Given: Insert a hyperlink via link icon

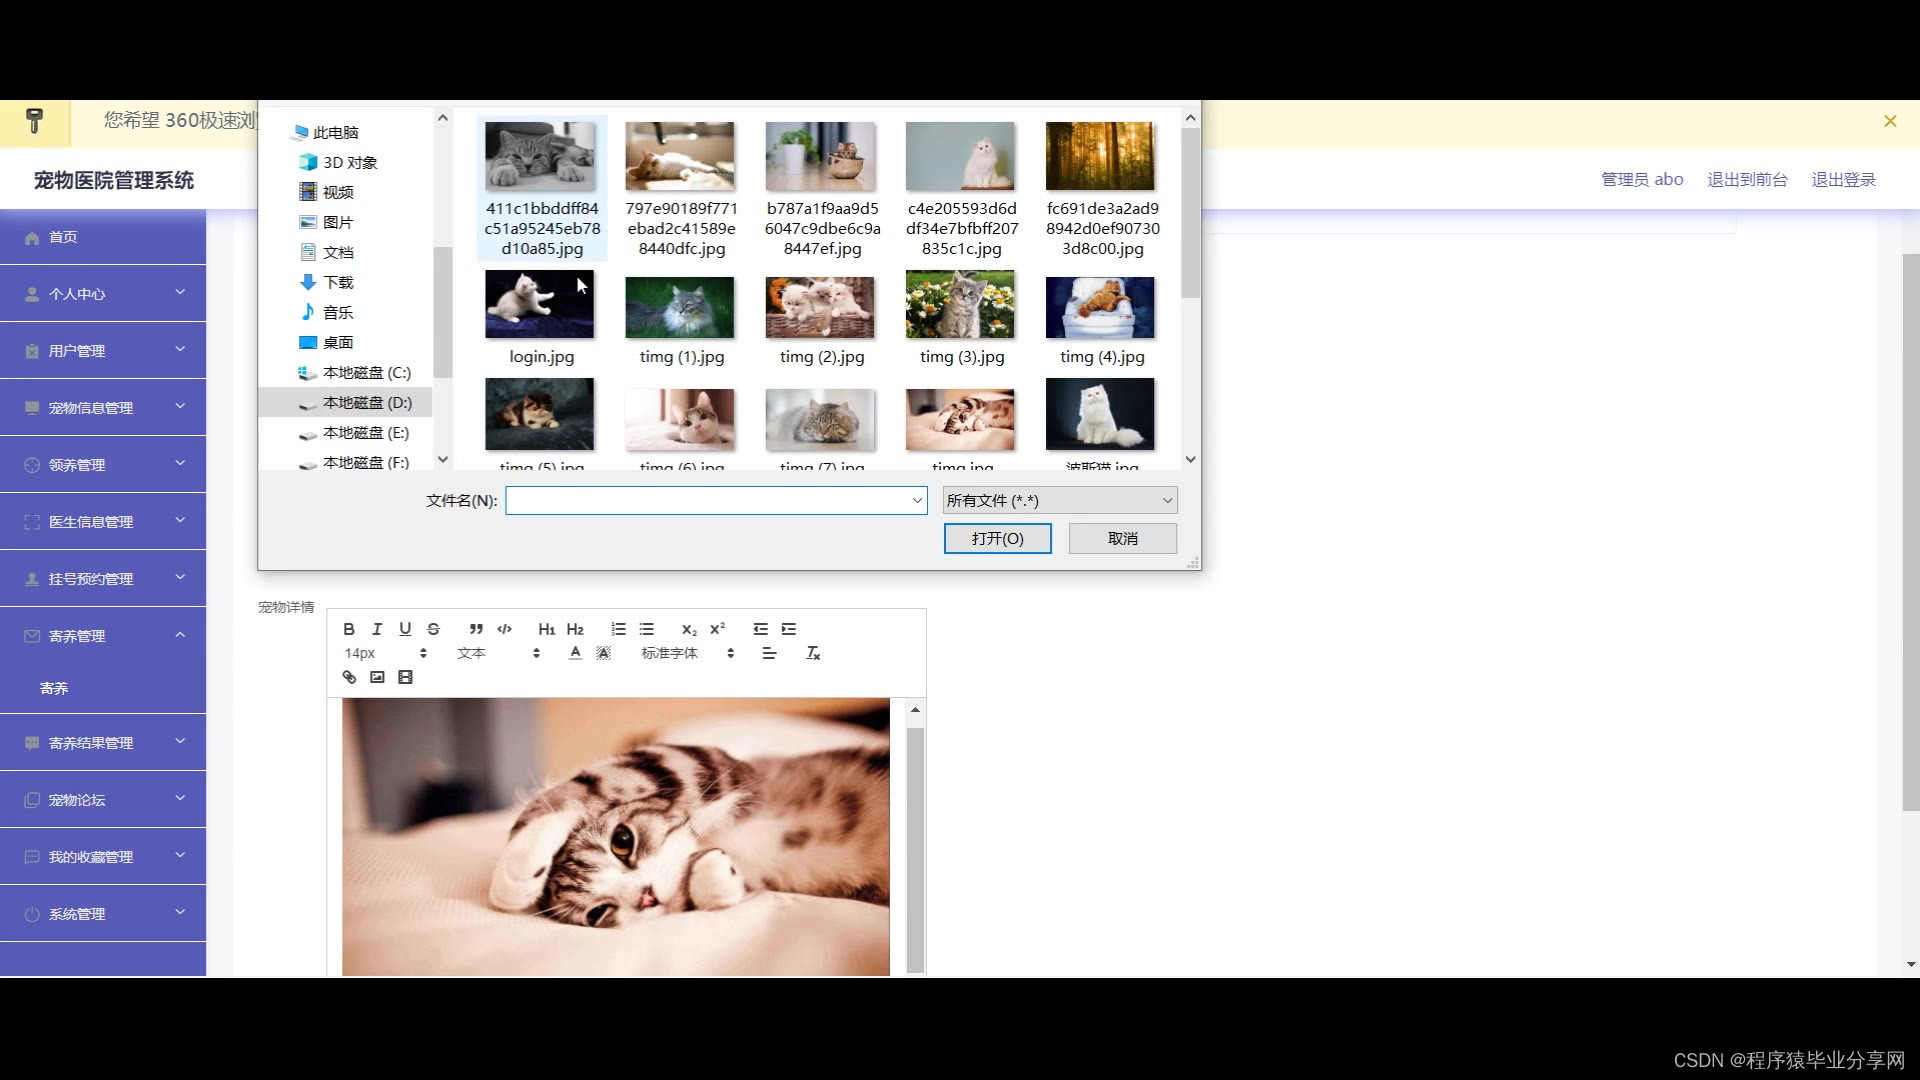Looking at the screenshot, I should tap(349, 677).
